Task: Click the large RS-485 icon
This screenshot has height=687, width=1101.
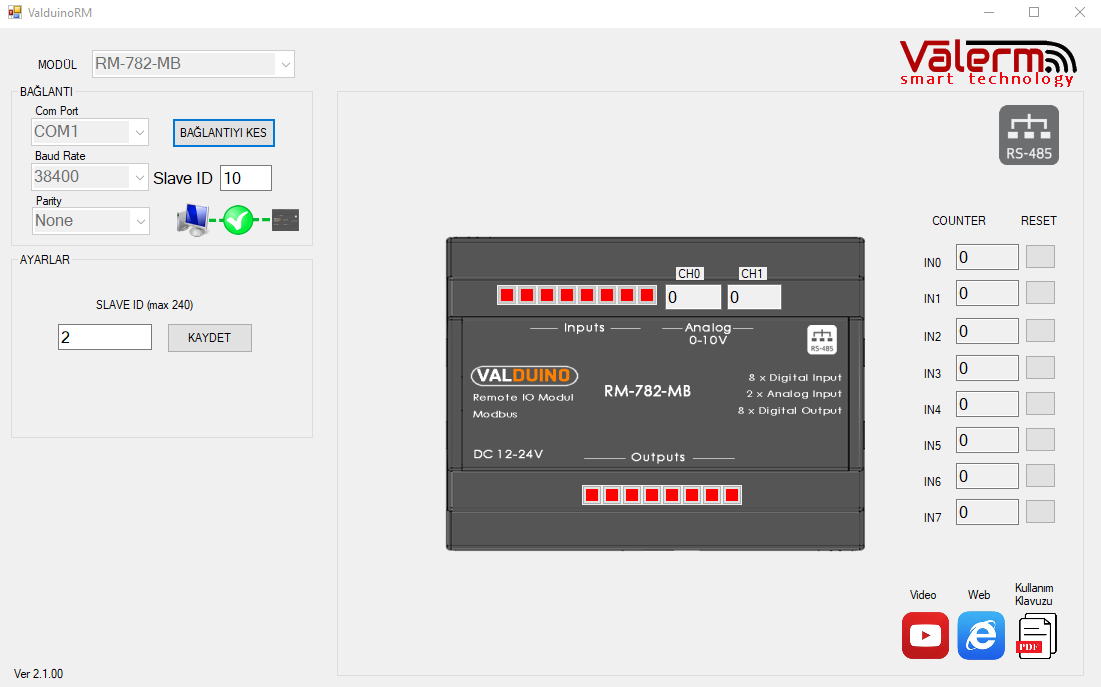Action: 1028,135
